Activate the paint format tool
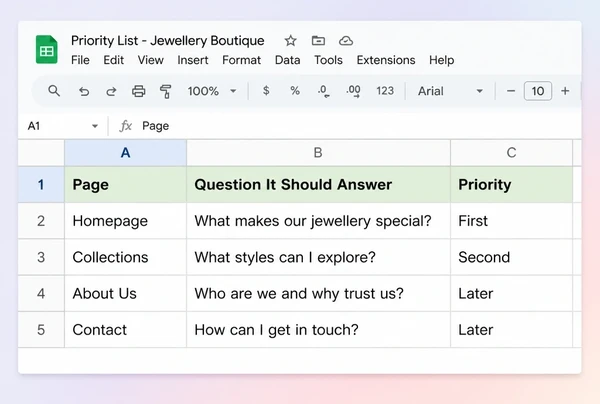Screen dimensions: 600x404 (165, 91)
